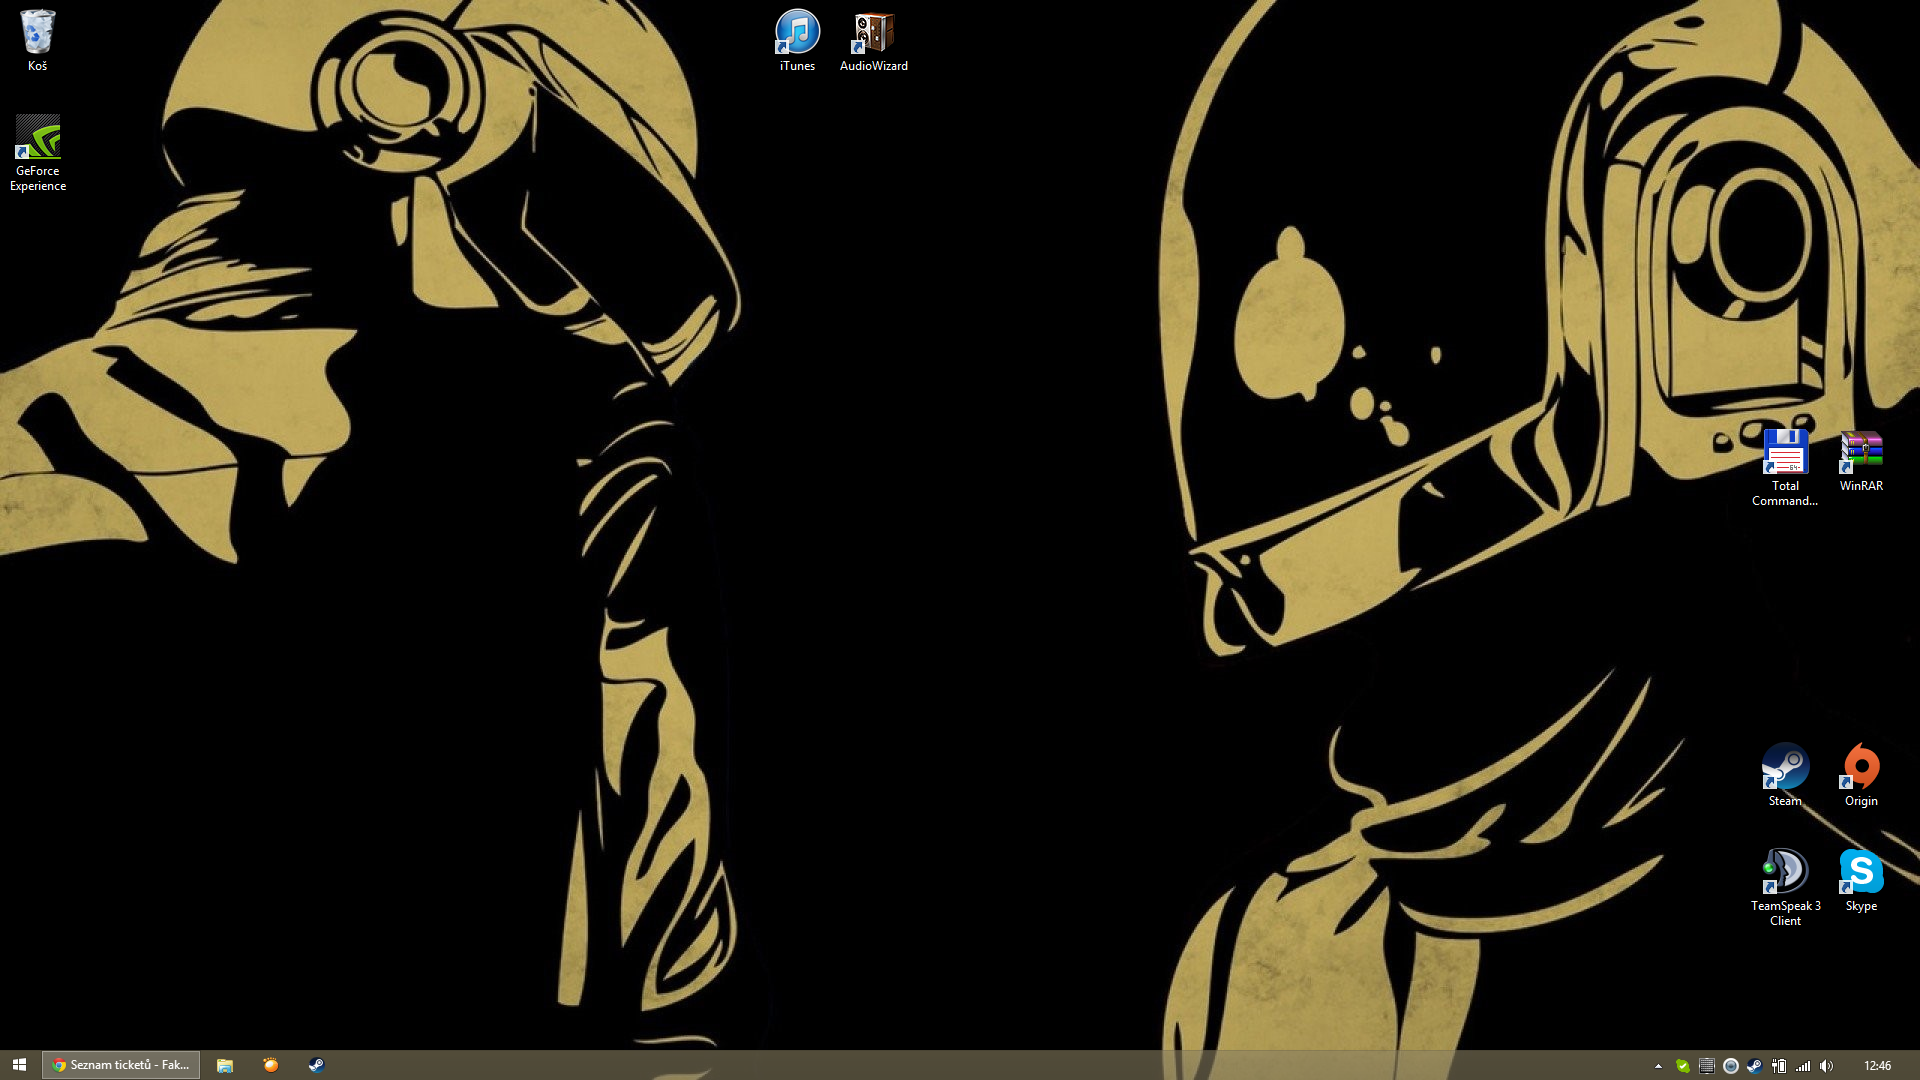Click the green Skype status tray icon
1920x1080 pixels.
1683,1066
